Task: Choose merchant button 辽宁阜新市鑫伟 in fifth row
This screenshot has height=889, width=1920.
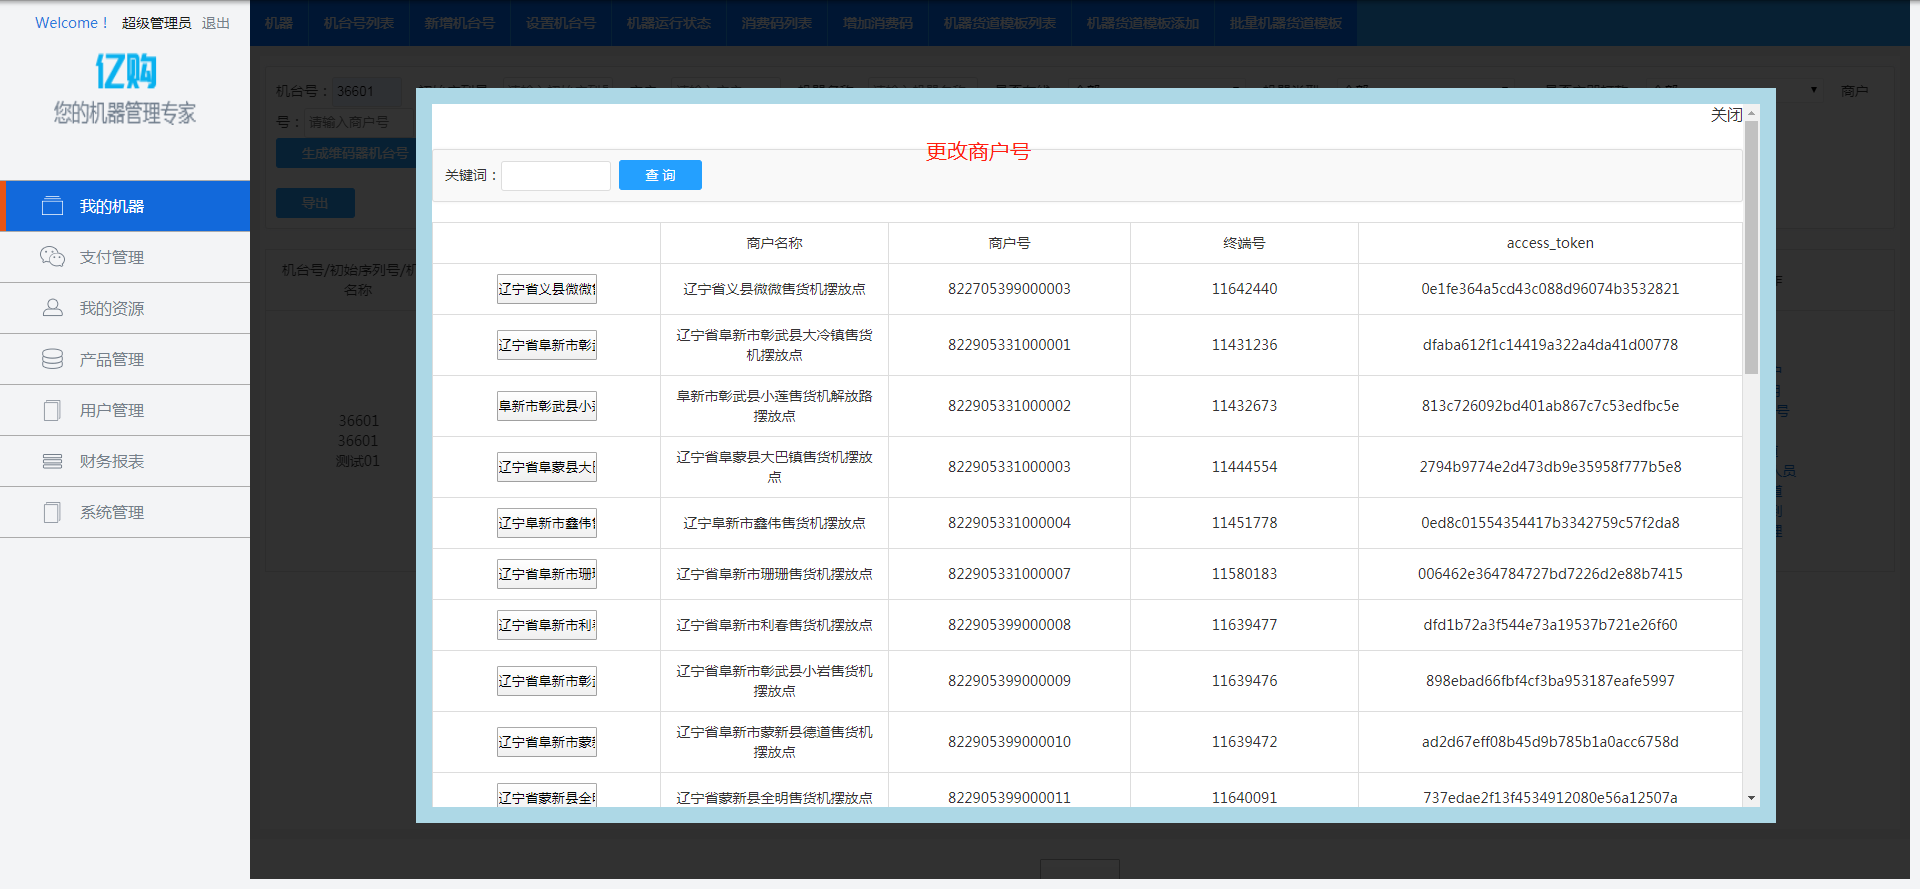Action: point(546,523)
